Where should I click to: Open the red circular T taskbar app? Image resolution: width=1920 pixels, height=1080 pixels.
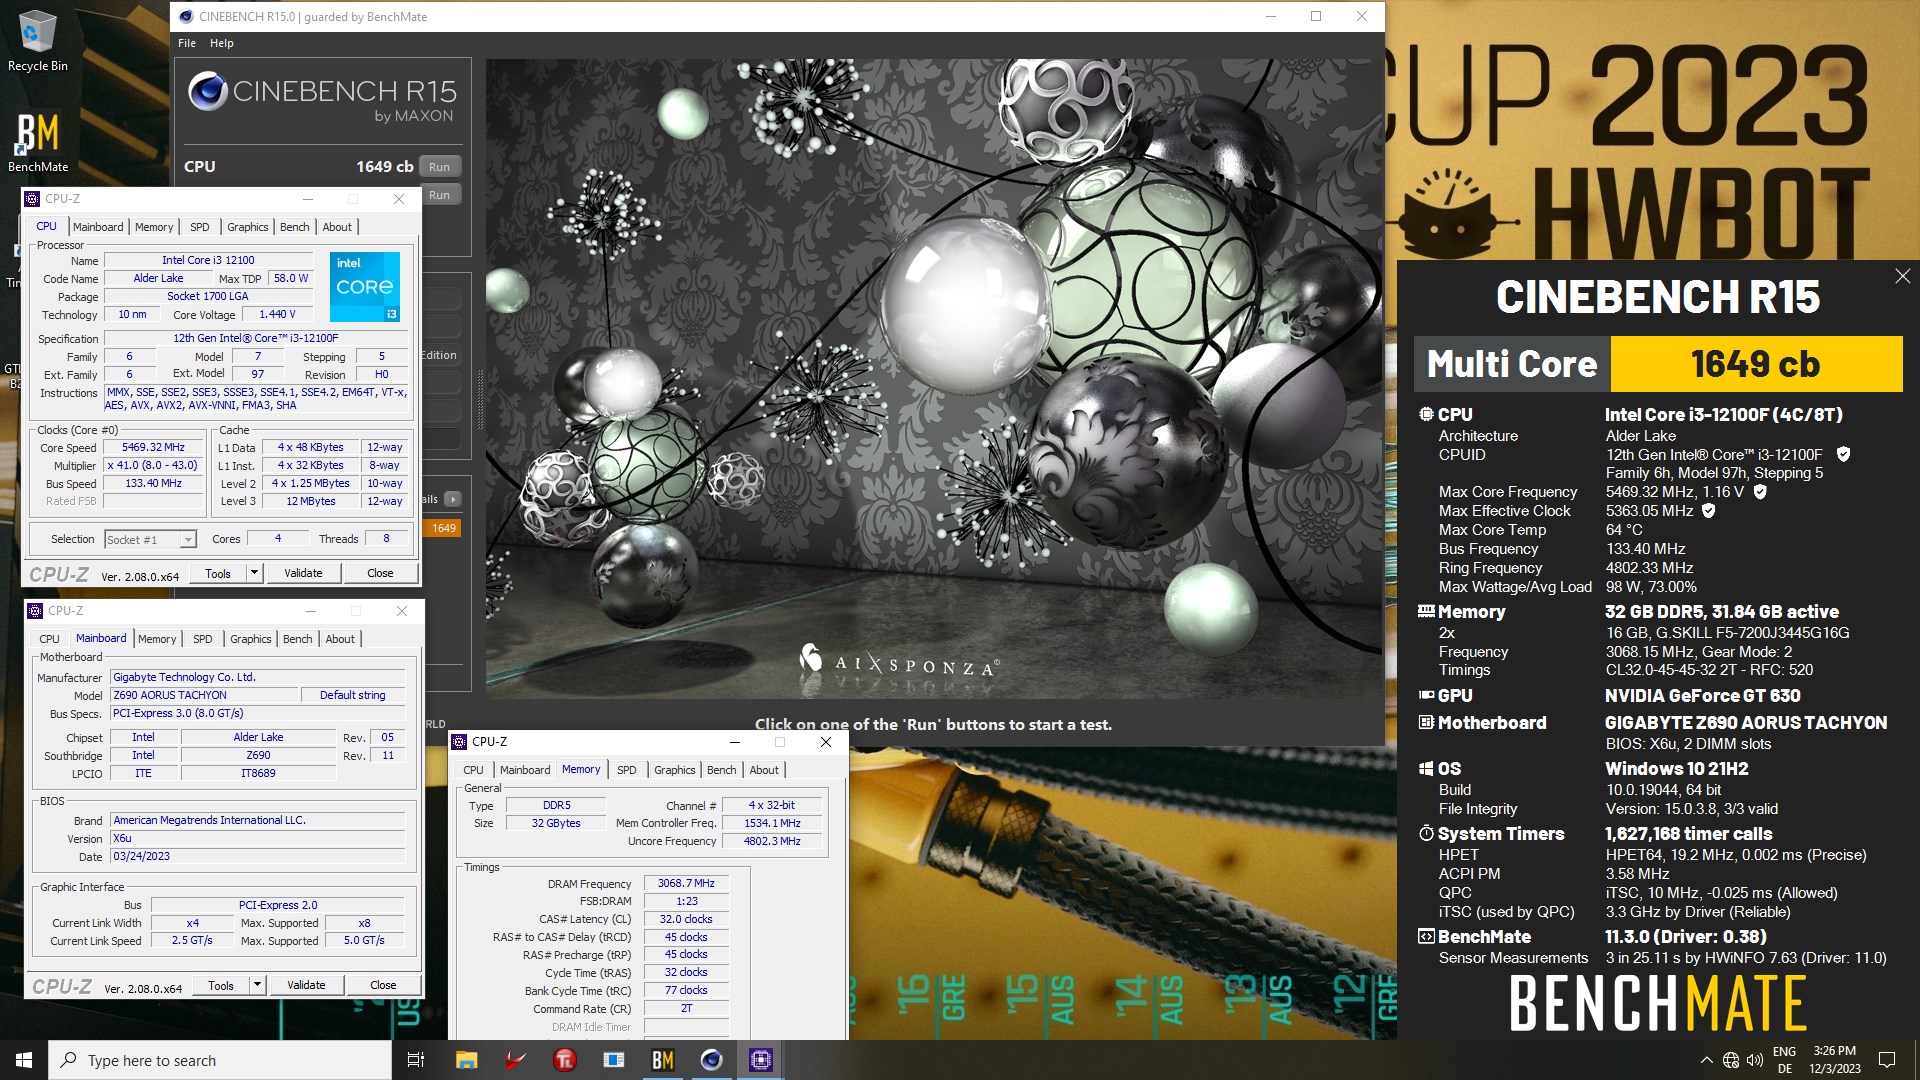point(564,1060)
